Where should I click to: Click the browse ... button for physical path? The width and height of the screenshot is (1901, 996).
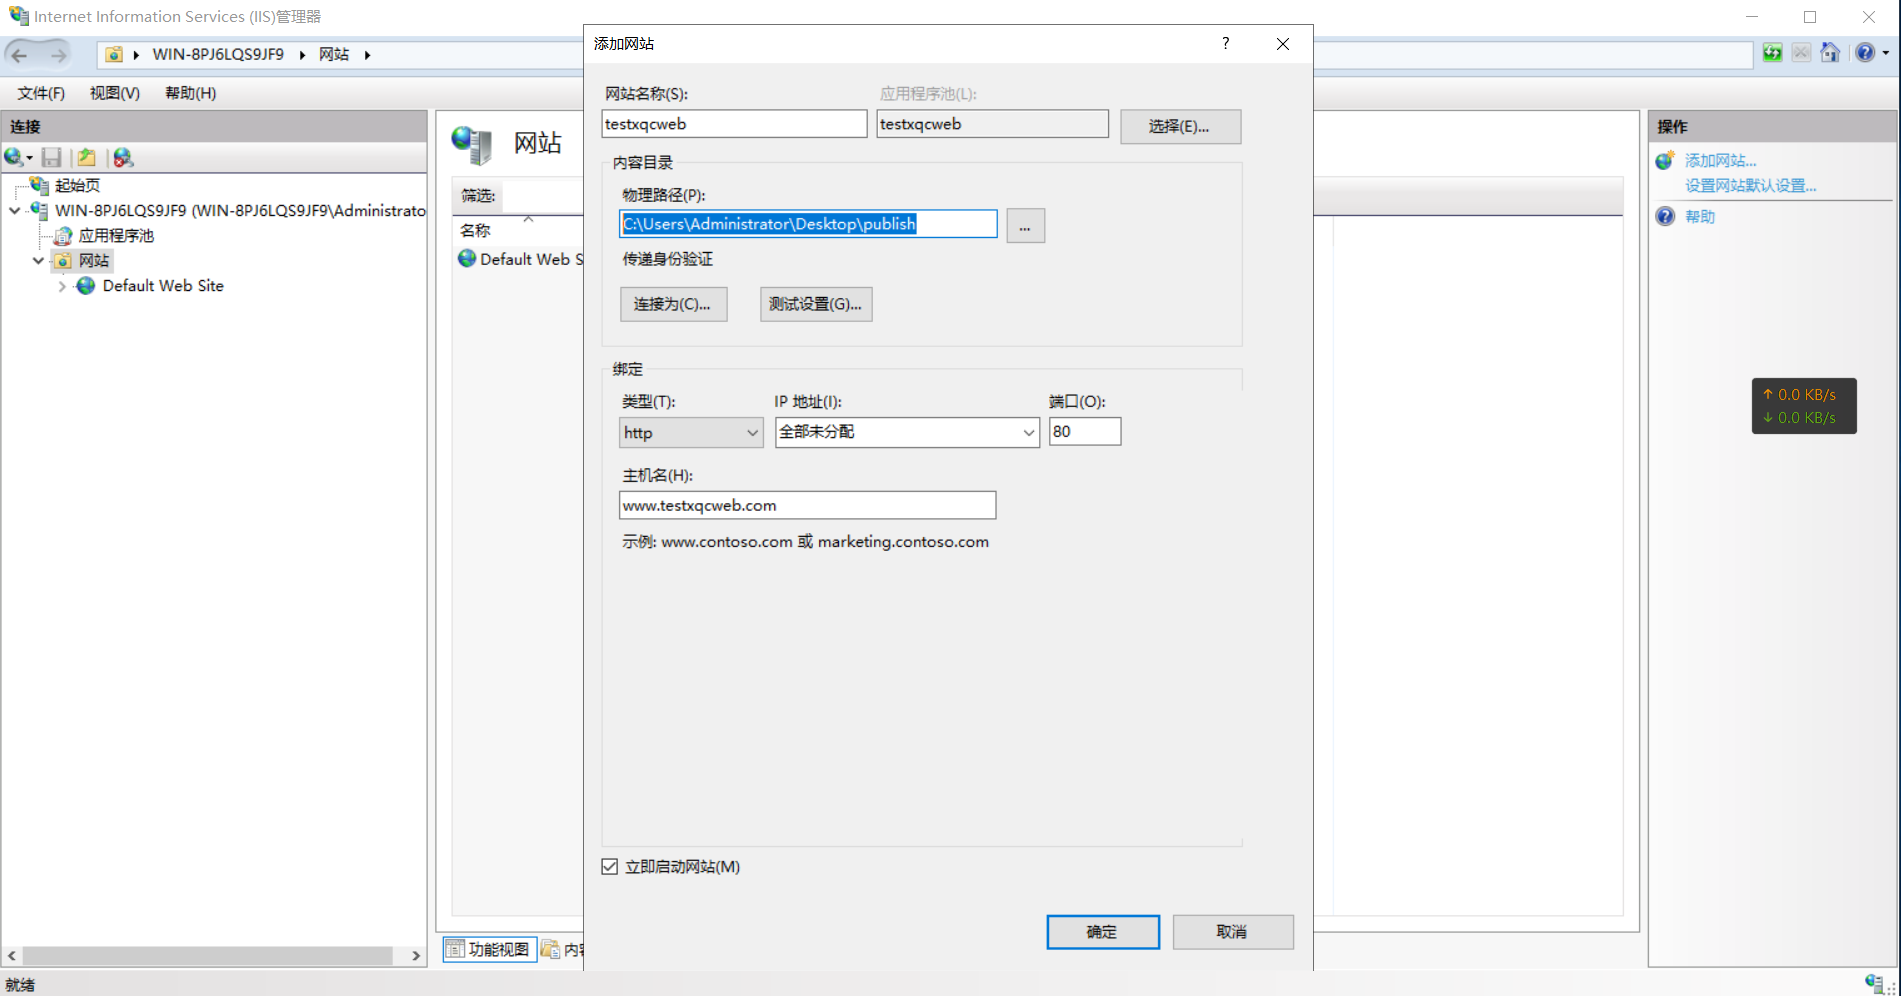pos(1025,226)
